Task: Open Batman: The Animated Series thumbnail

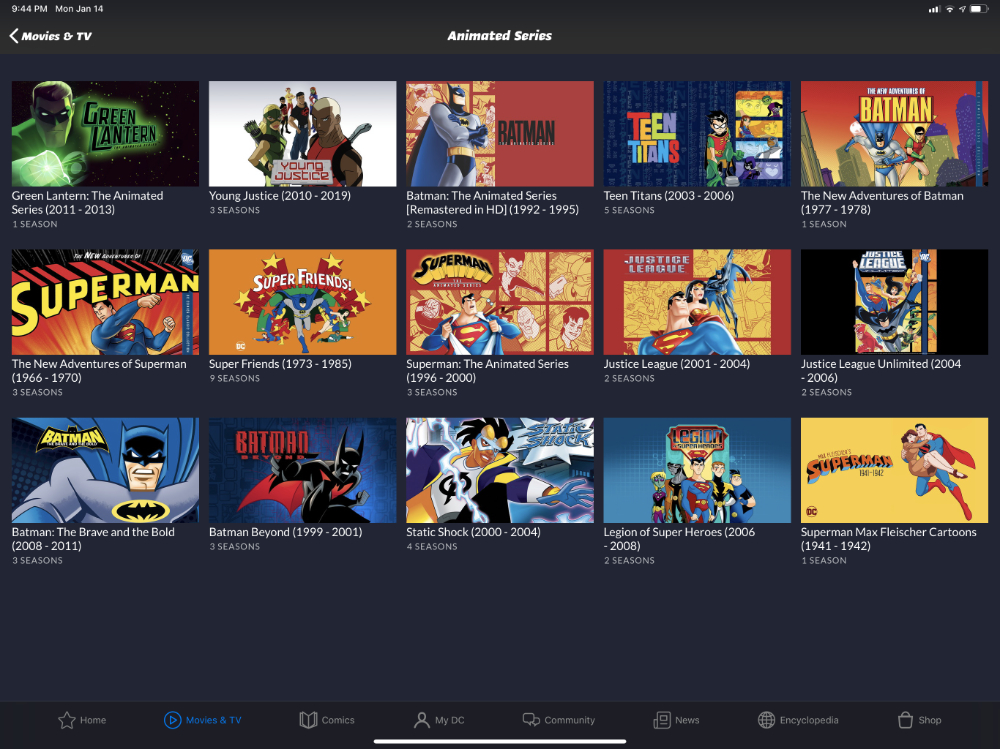Action: [500, 133]
